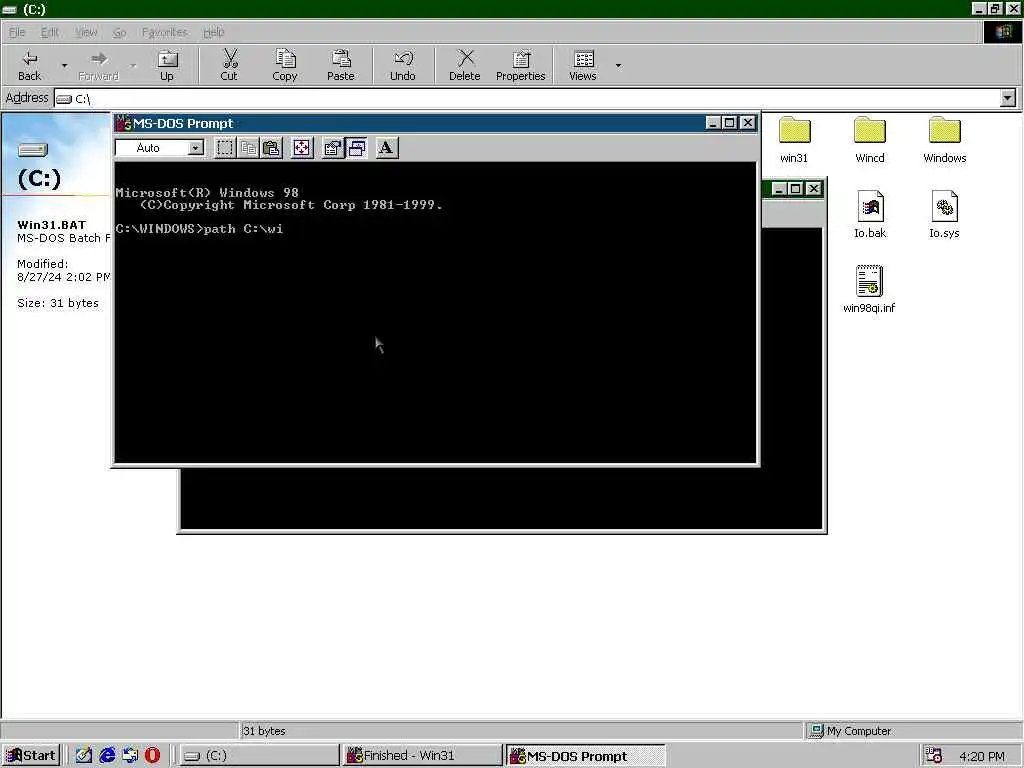This screenshot has width=1024, height=768.
Task: Click the Views toolbar button
Action: pyautogui.click(x=583, y=66)
